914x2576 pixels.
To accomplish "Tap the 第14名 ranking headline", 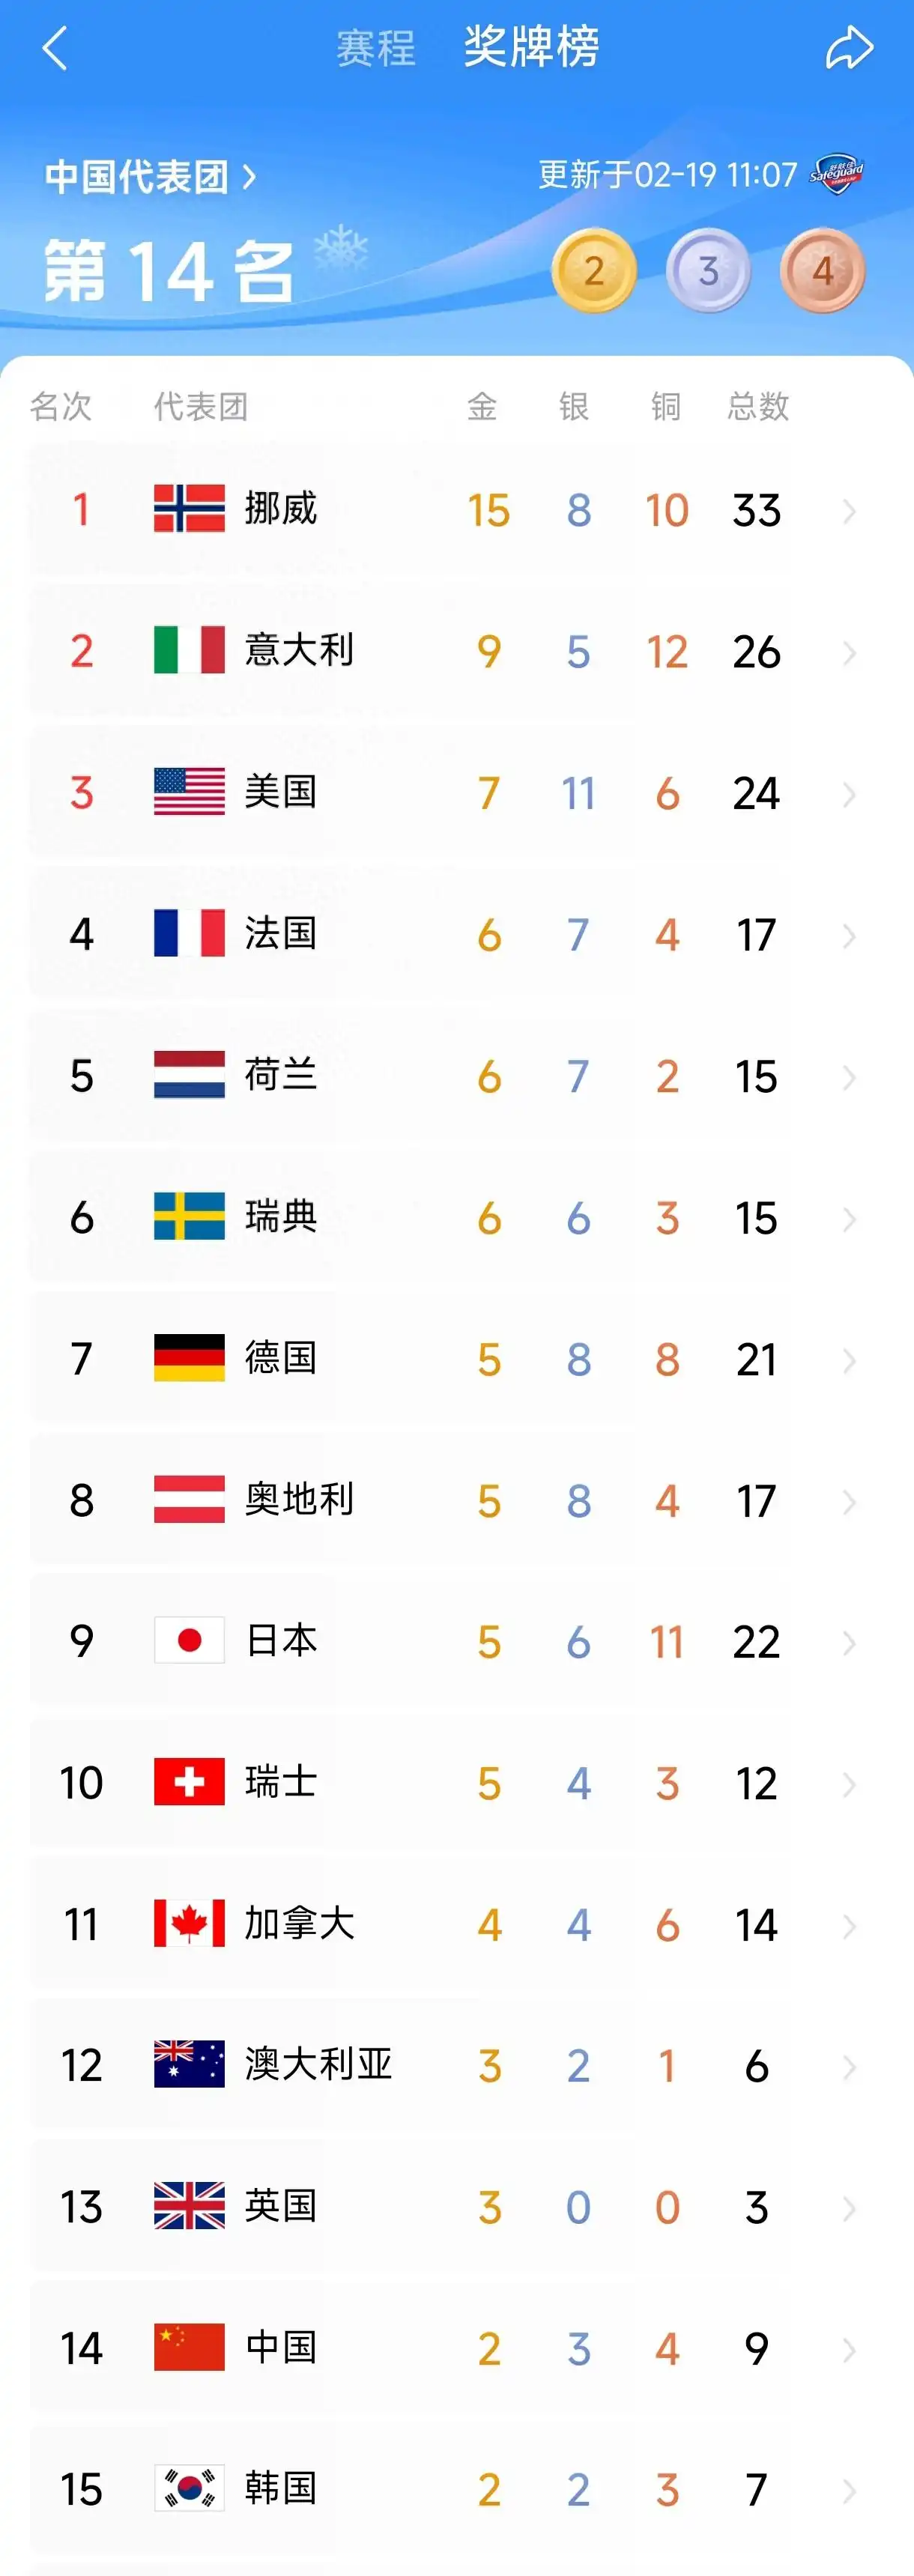I will click(169, 271).
